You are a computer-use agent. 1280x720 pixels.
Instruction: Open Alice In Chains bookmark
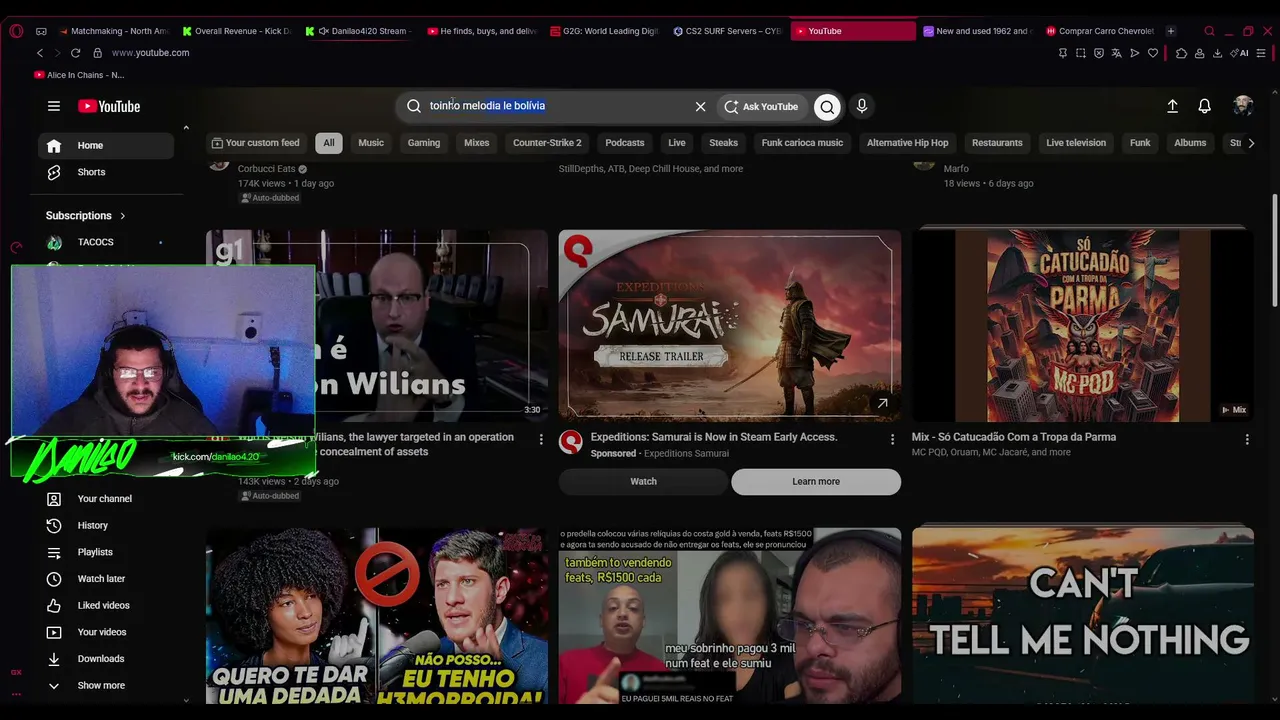[79, 75]
